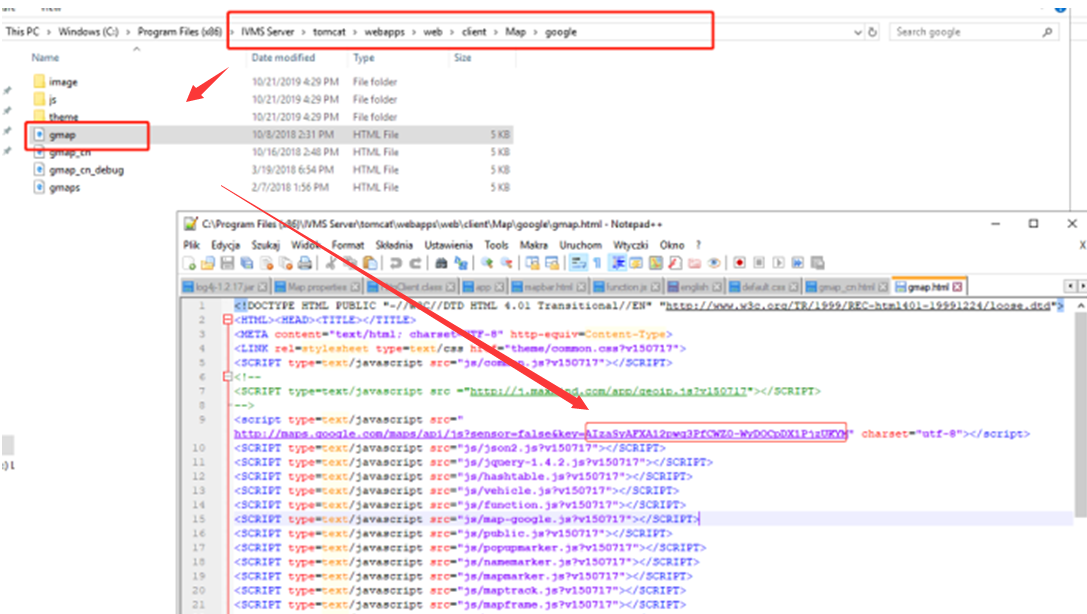Viewport: 1087px width, 614px height.
Task: Expand the chevron after This PC
Action: (x=49, y=32)
